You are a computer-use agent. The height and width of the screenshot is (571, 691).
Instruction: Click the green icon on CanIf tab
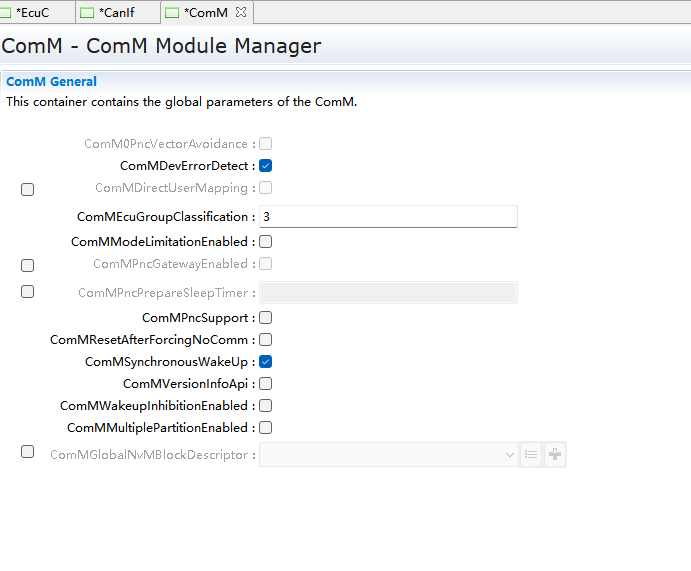click(x=86, y=13)
